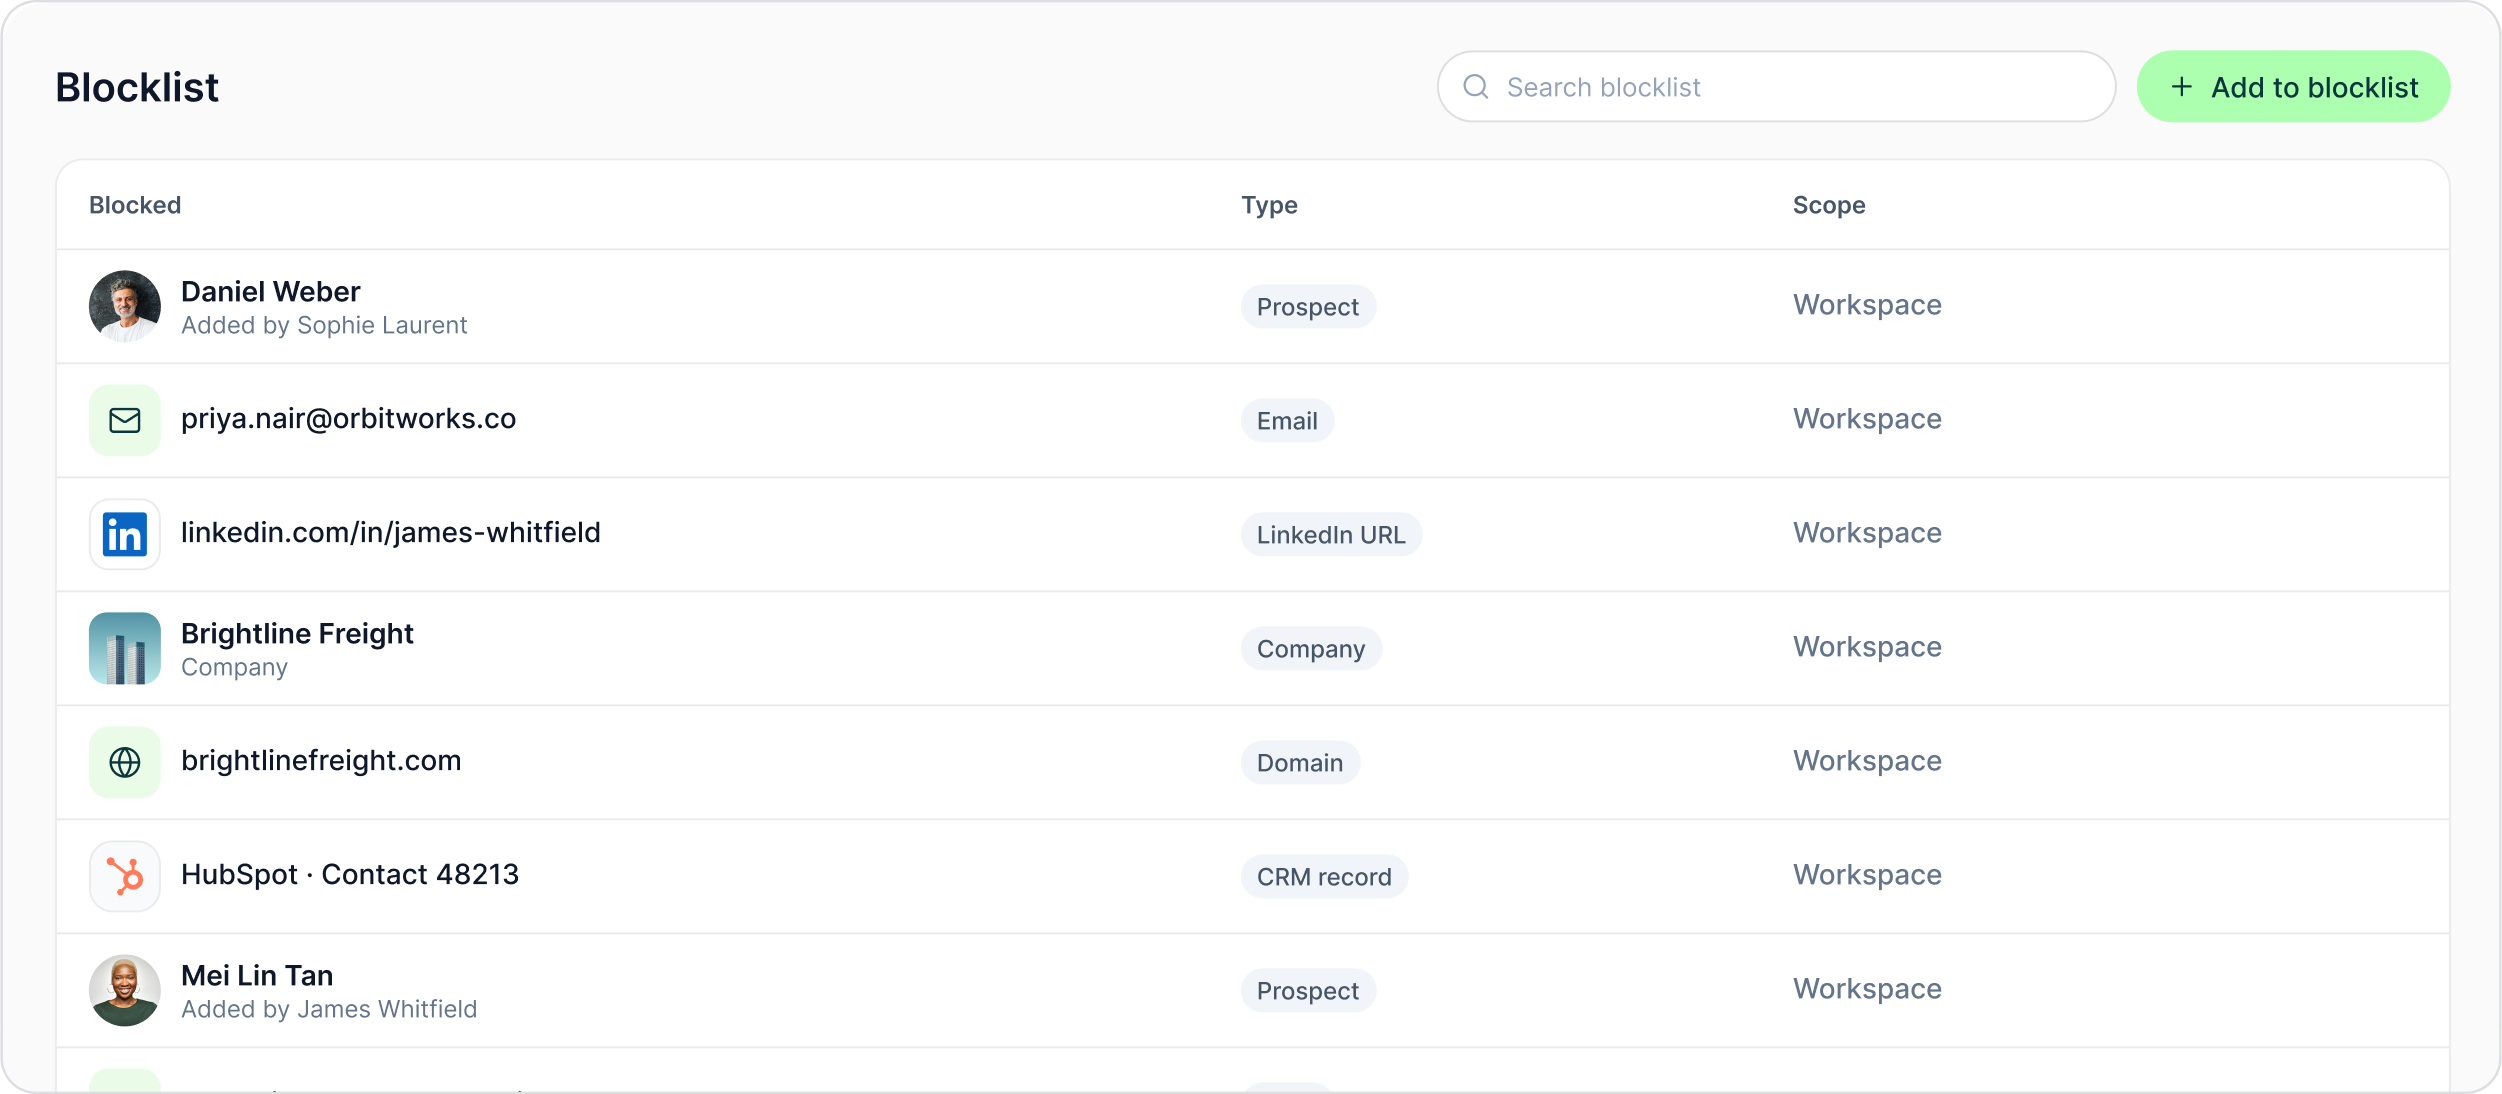Click the Brightline Freight building thumbnail
Viewport: 2502px width, 1094px height.
pos(125,648)
